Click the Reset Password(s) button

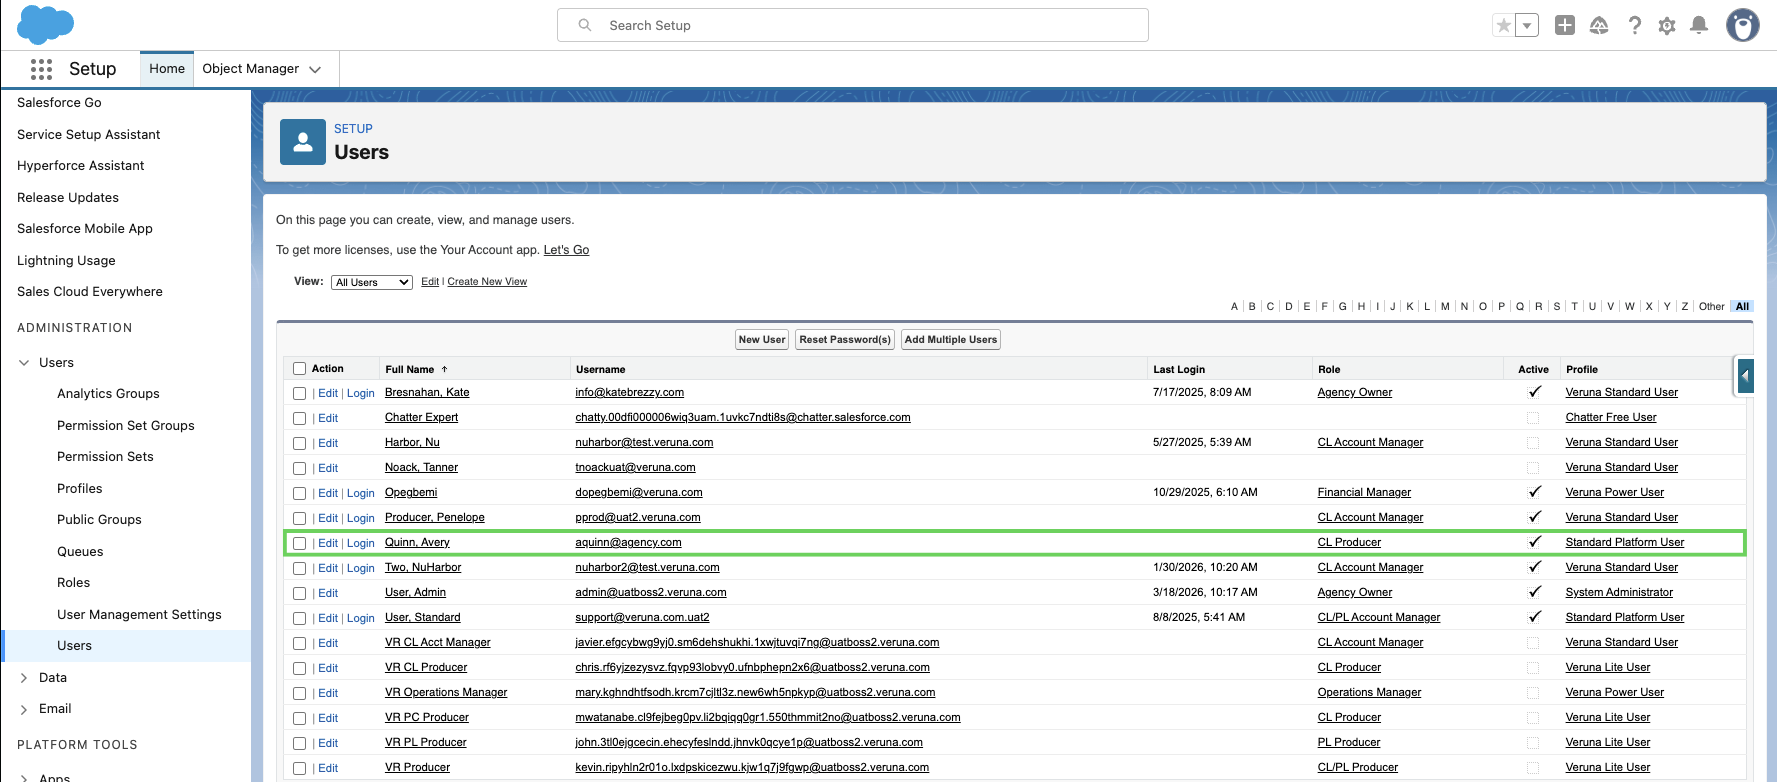click(x=845, y=340)
